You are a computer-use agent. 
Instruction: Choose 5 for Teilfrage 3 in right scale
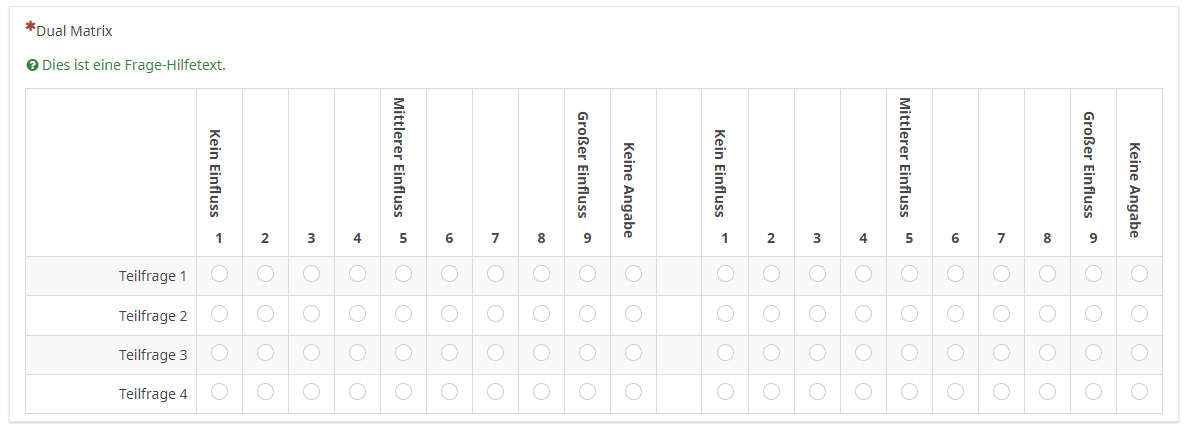pyautogui.click(x=909, y=352)
